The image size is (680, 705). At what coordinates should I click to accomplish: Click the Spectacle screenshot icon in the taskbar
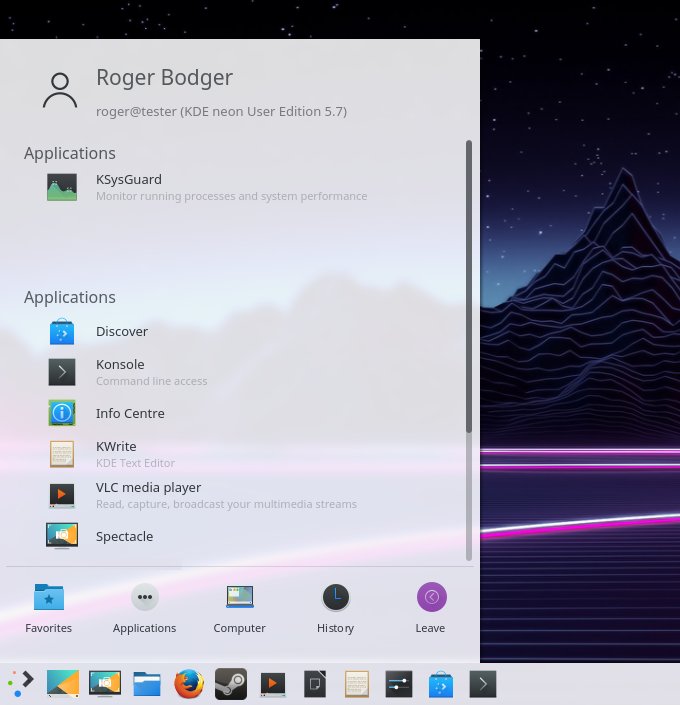click(x=105, y=684)
